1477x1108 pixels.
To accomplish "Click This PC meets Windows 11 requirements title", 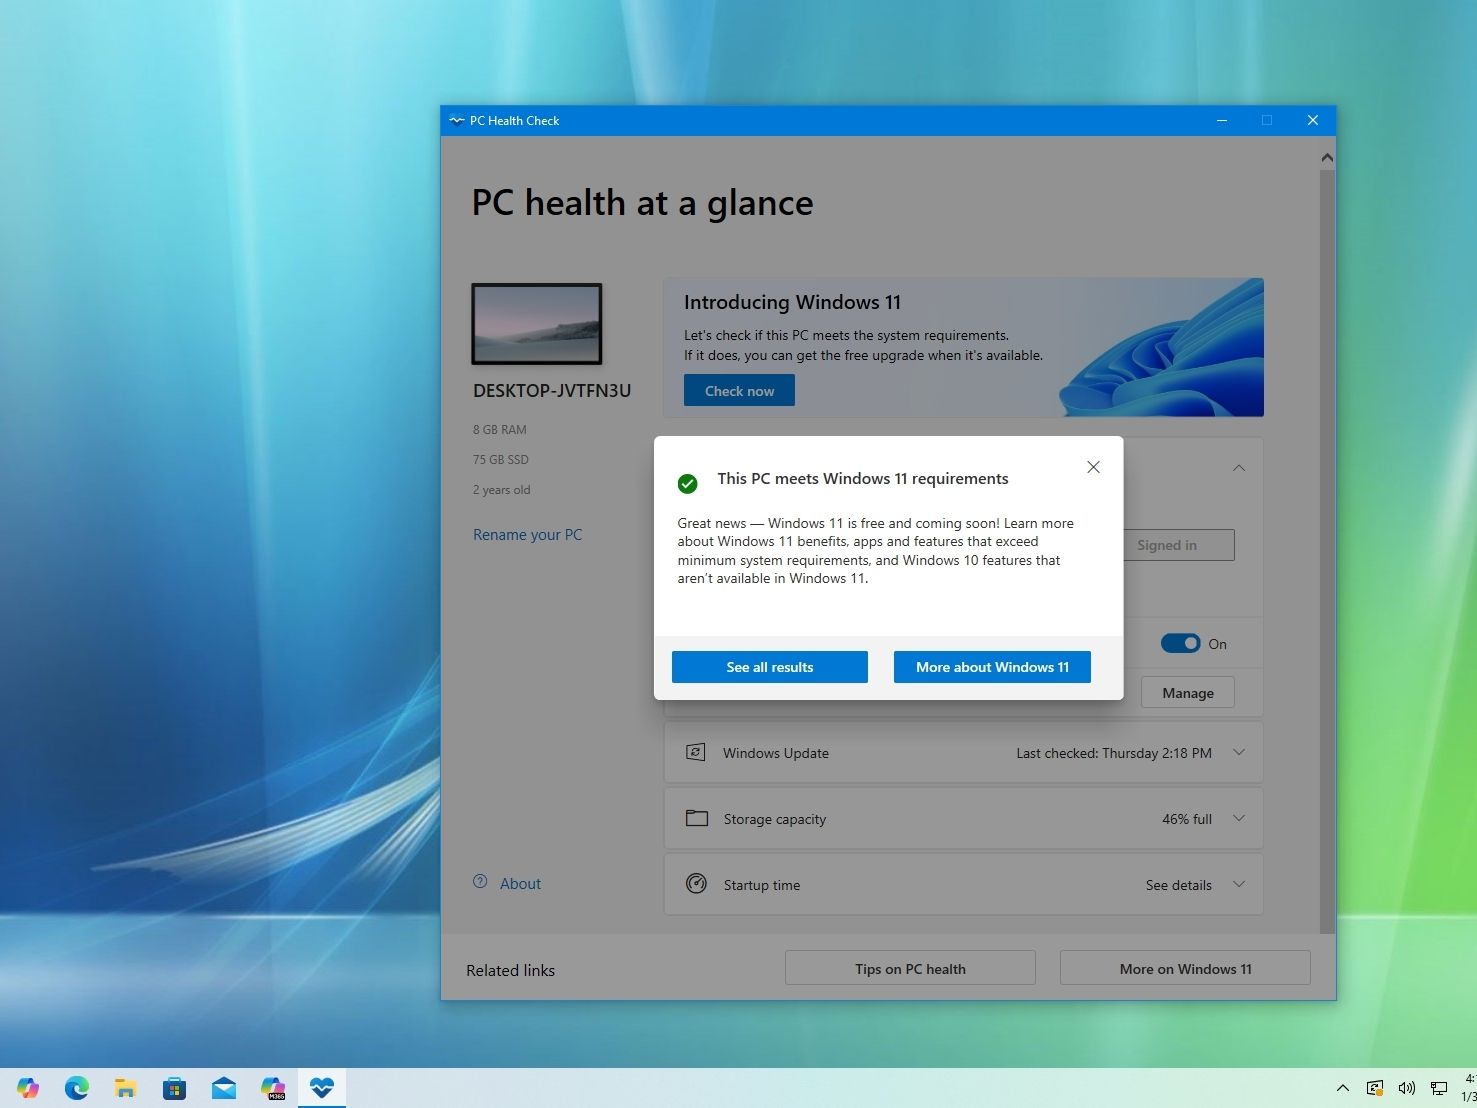I will pyautogui.click(x=863, y=479).
